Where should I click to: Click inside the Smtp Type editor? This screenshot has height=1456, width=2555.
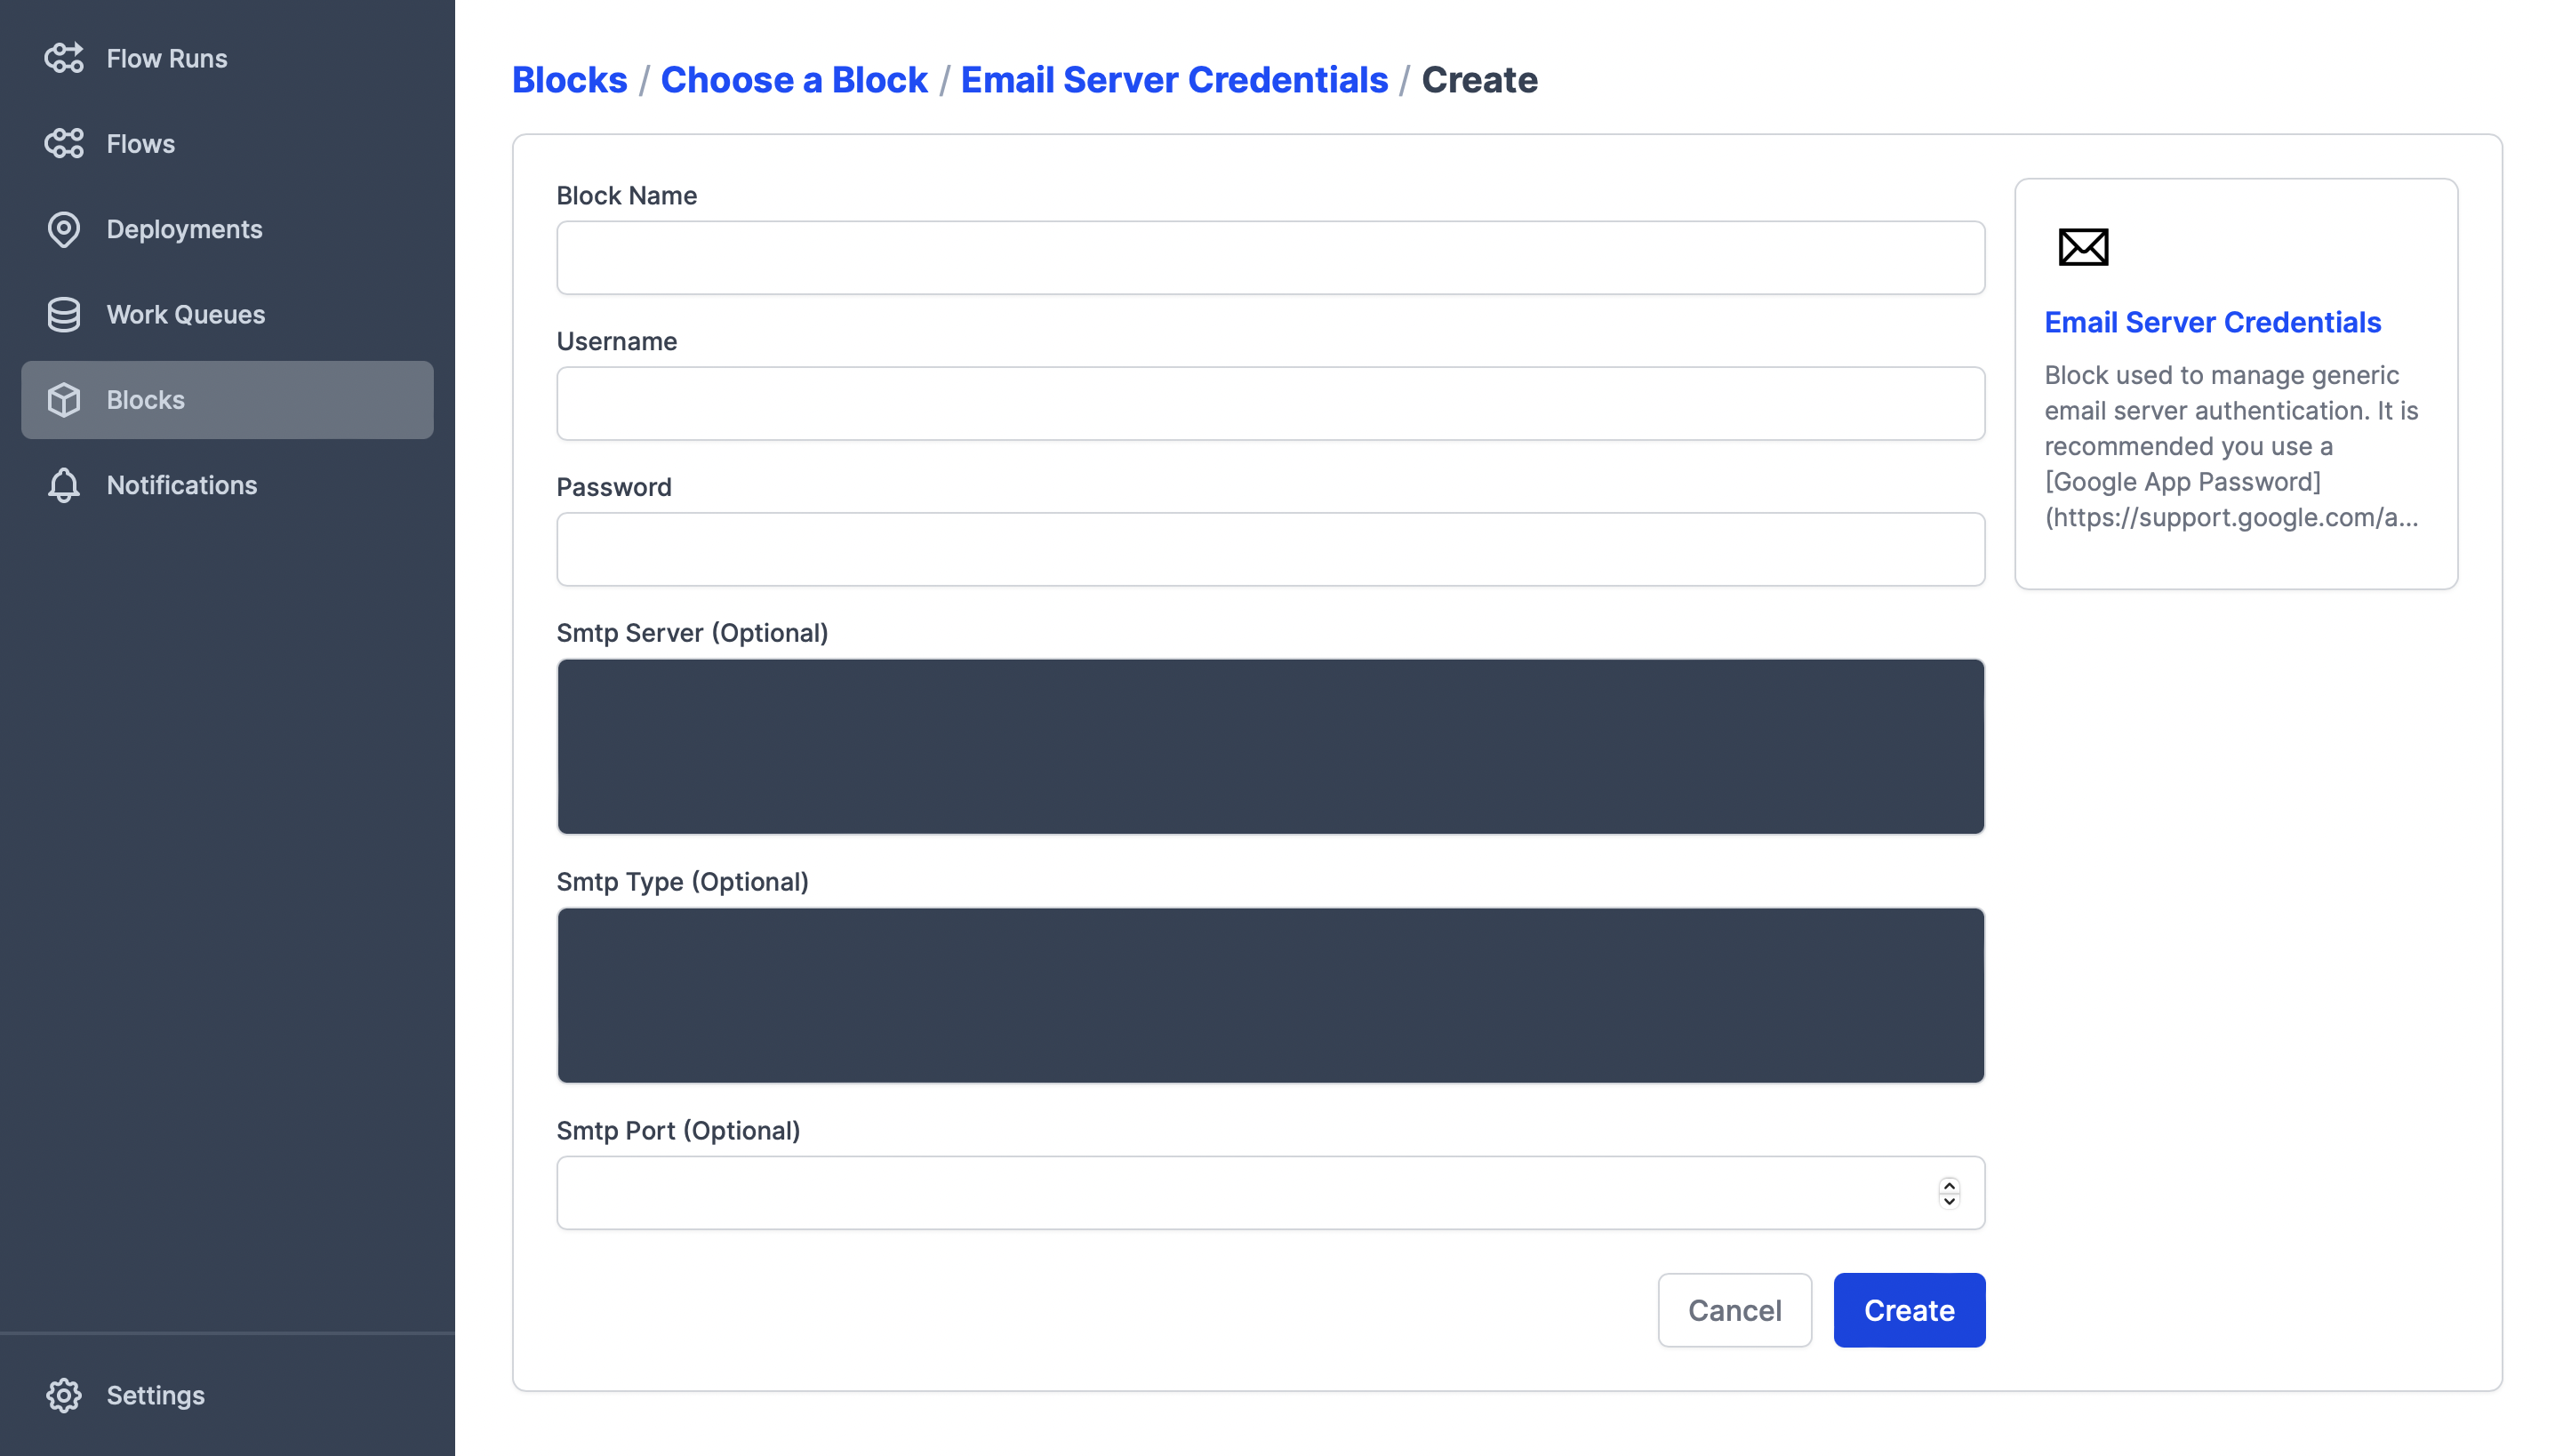click(1270, 995)
